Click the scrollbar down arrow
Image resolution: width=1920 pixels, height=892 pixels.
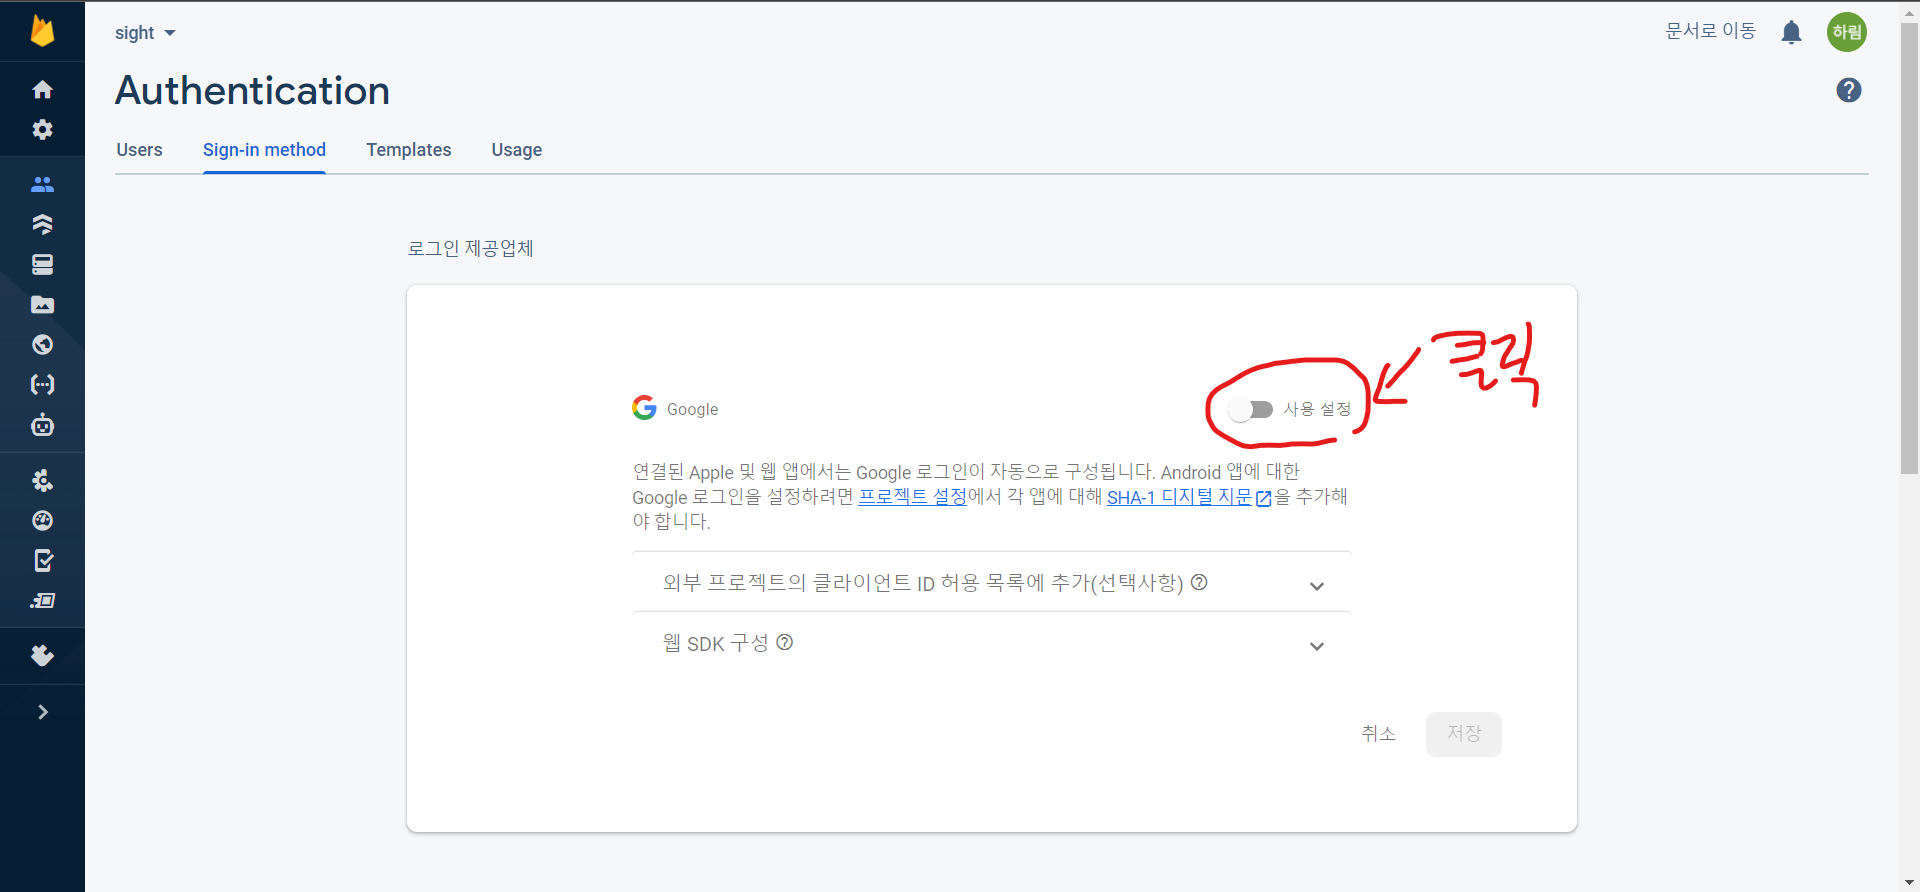tap(1909, 883)
